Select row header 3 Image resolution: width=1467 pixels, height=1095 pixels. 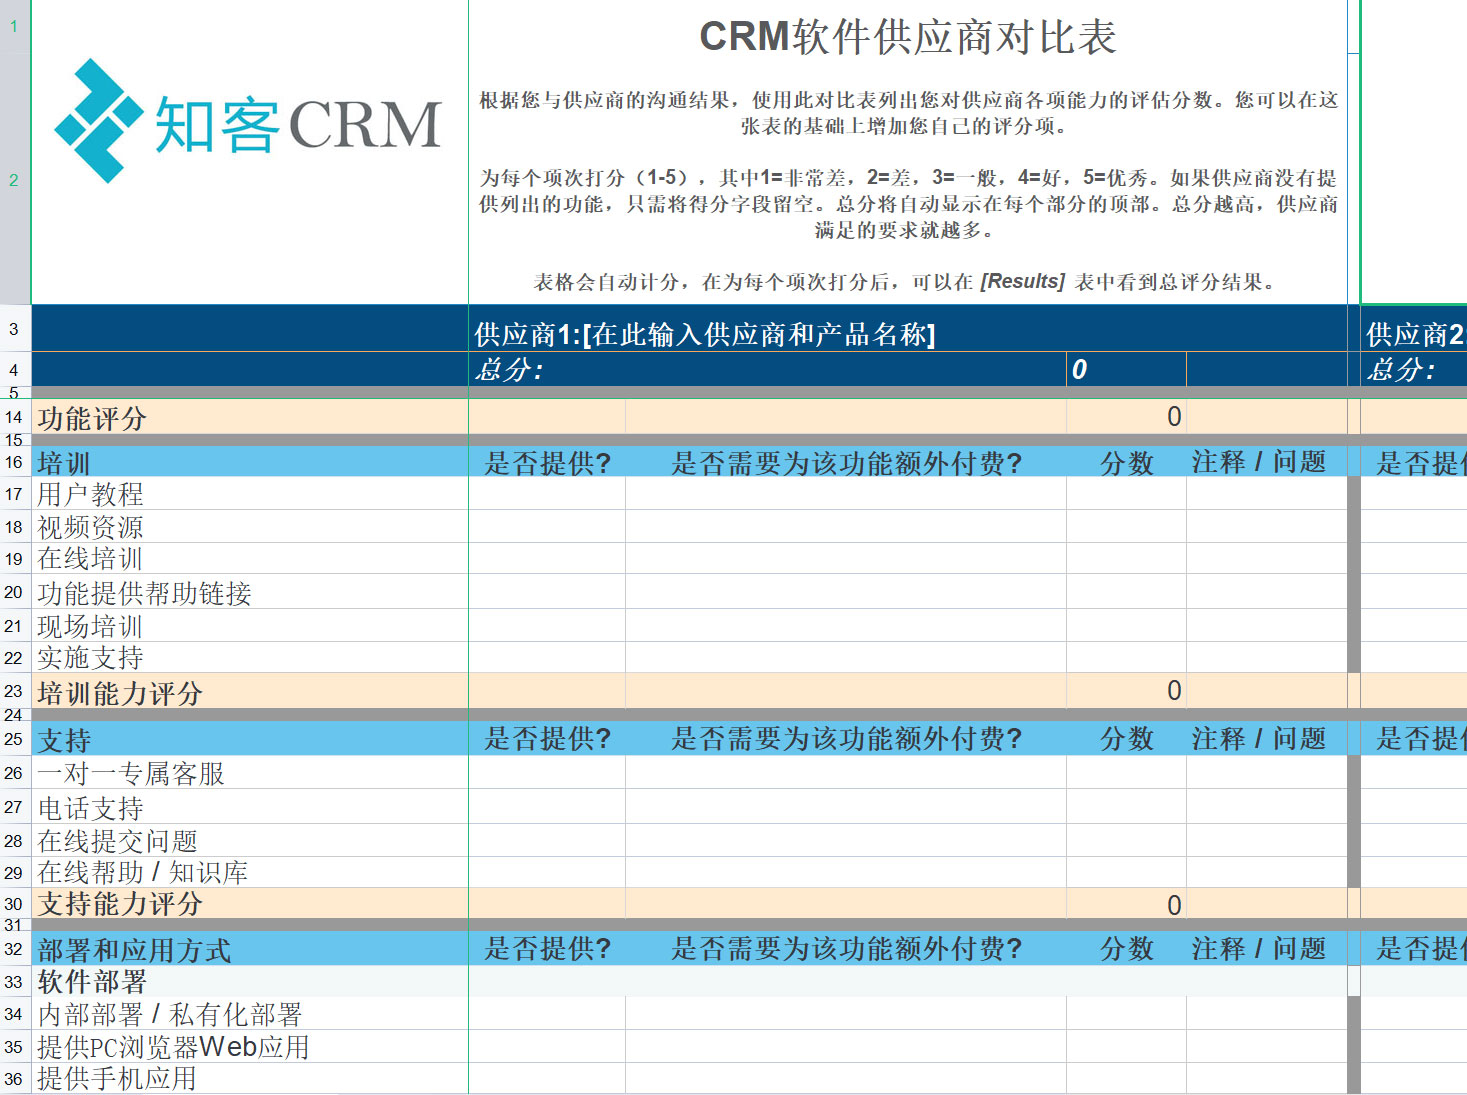(x=14, y=329)
